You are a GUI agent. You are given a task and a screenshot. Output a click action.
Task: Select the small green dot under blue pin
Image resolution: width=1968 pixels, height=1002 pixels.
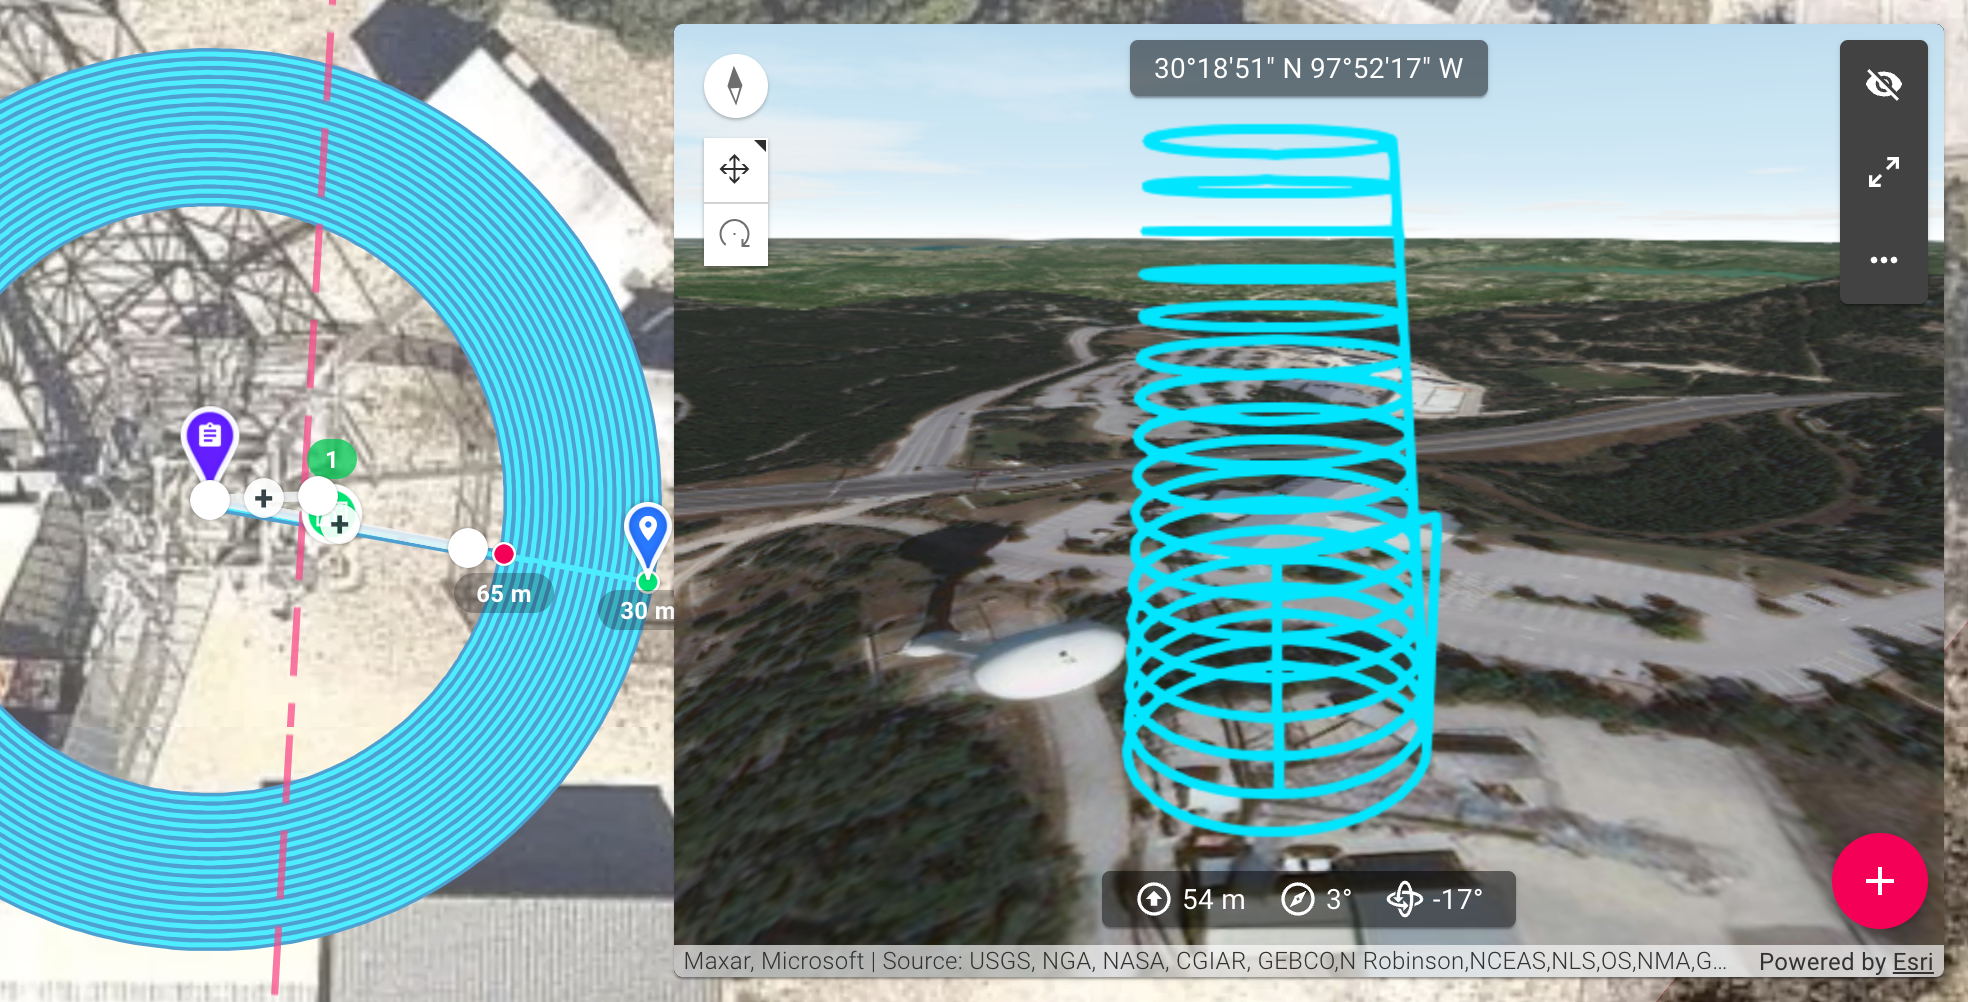(x=647, y=582)
